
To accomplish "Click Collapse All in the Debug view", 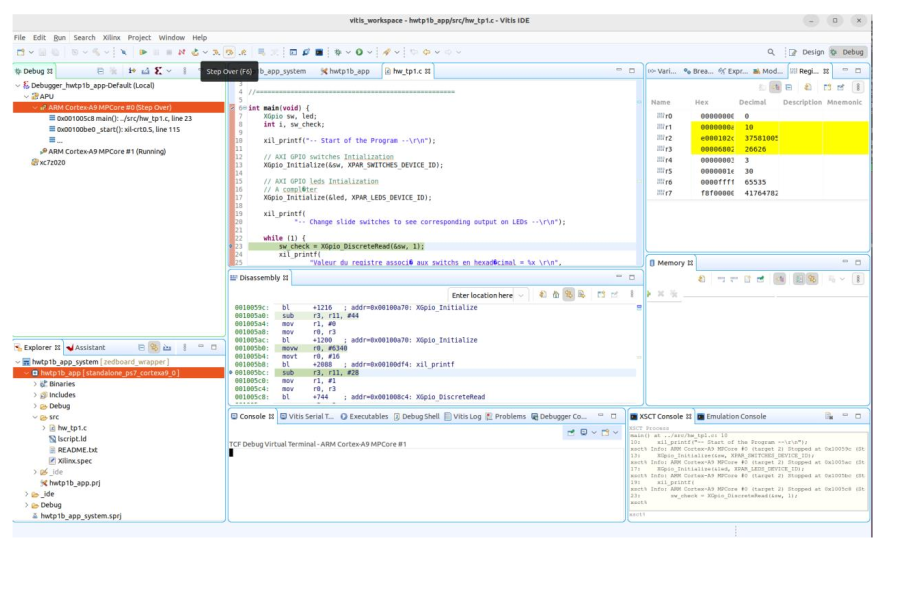I will point(100,71).
